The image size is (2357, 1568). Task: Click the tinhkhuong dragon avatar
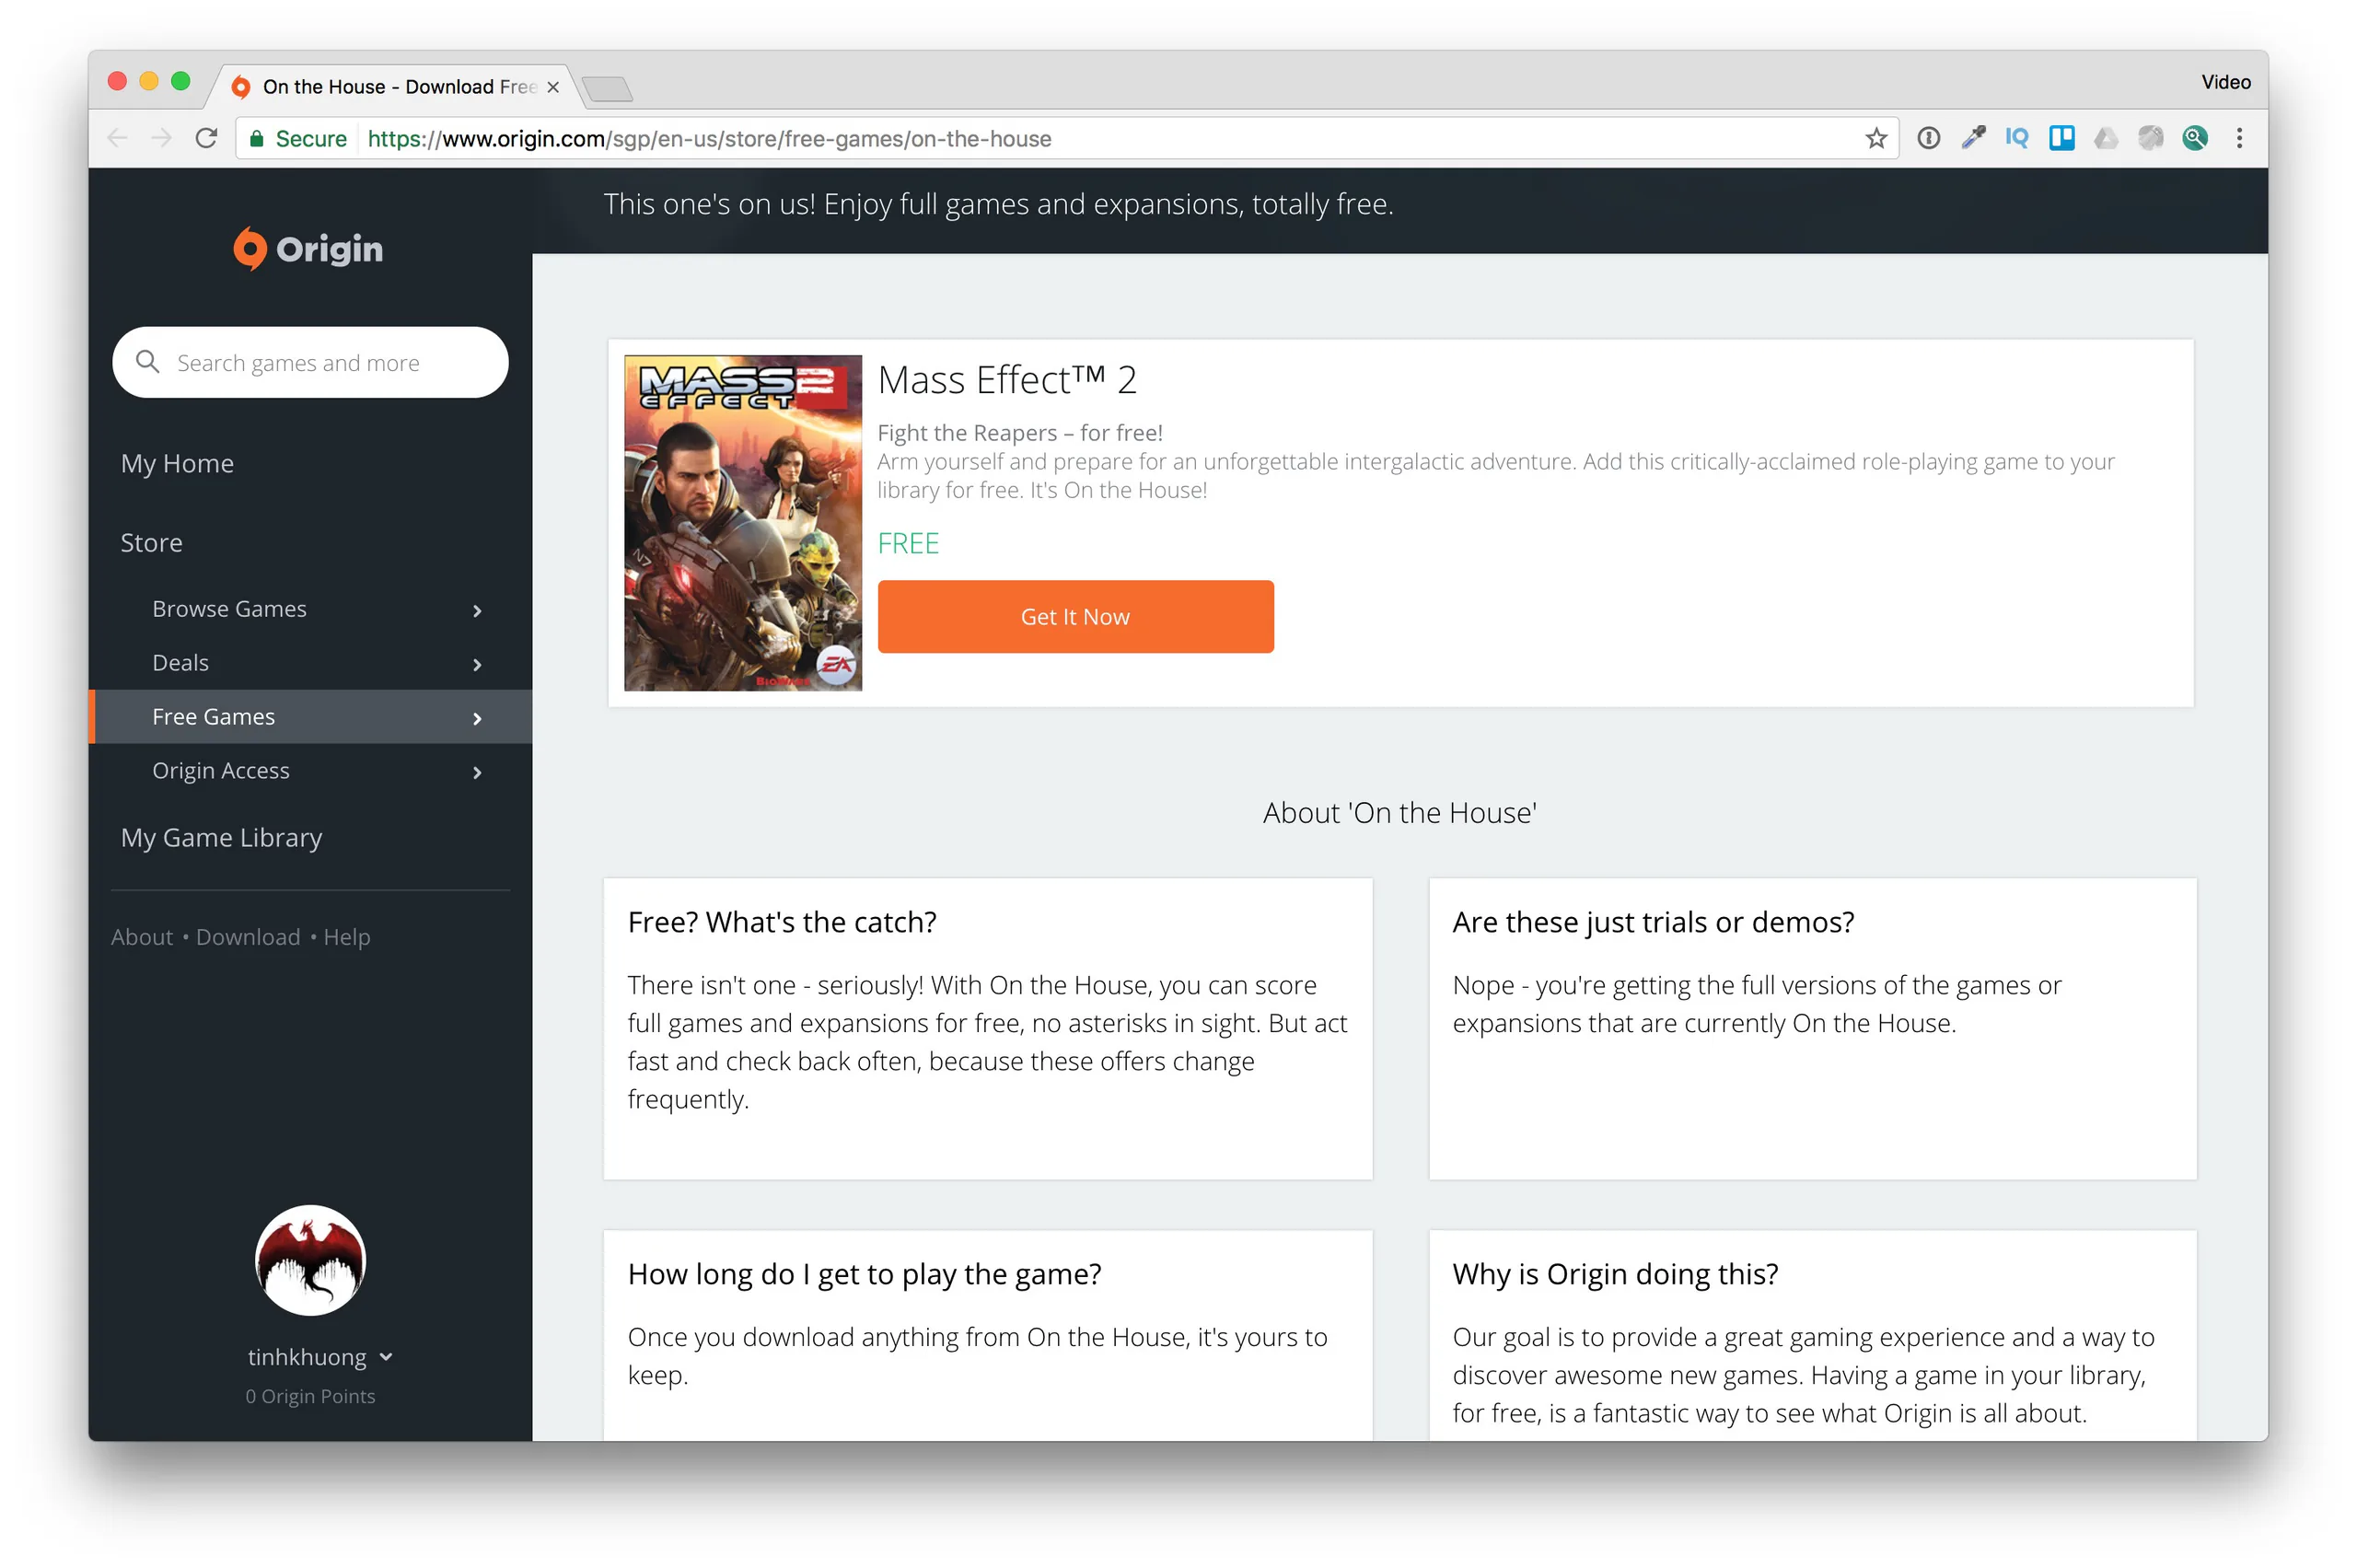[310, 1260]
